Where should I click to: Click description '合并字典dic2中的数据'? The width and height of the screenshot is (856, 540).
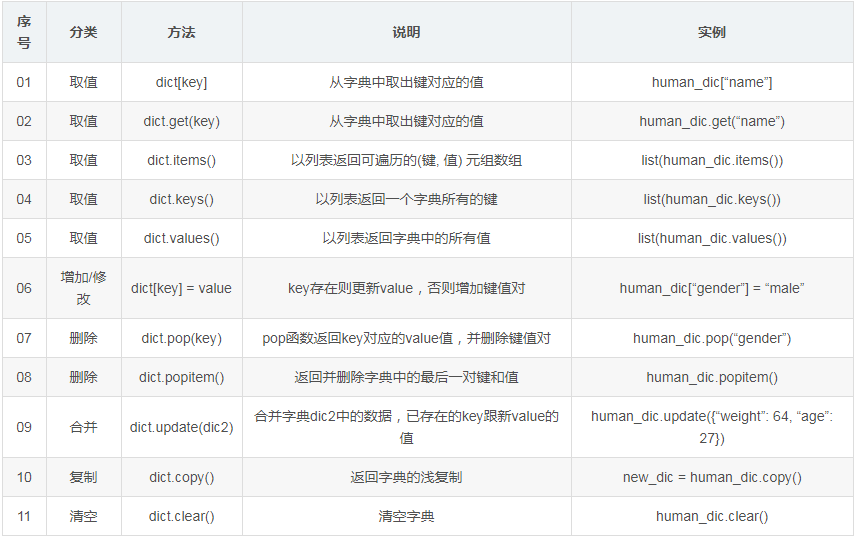[323, 417]
